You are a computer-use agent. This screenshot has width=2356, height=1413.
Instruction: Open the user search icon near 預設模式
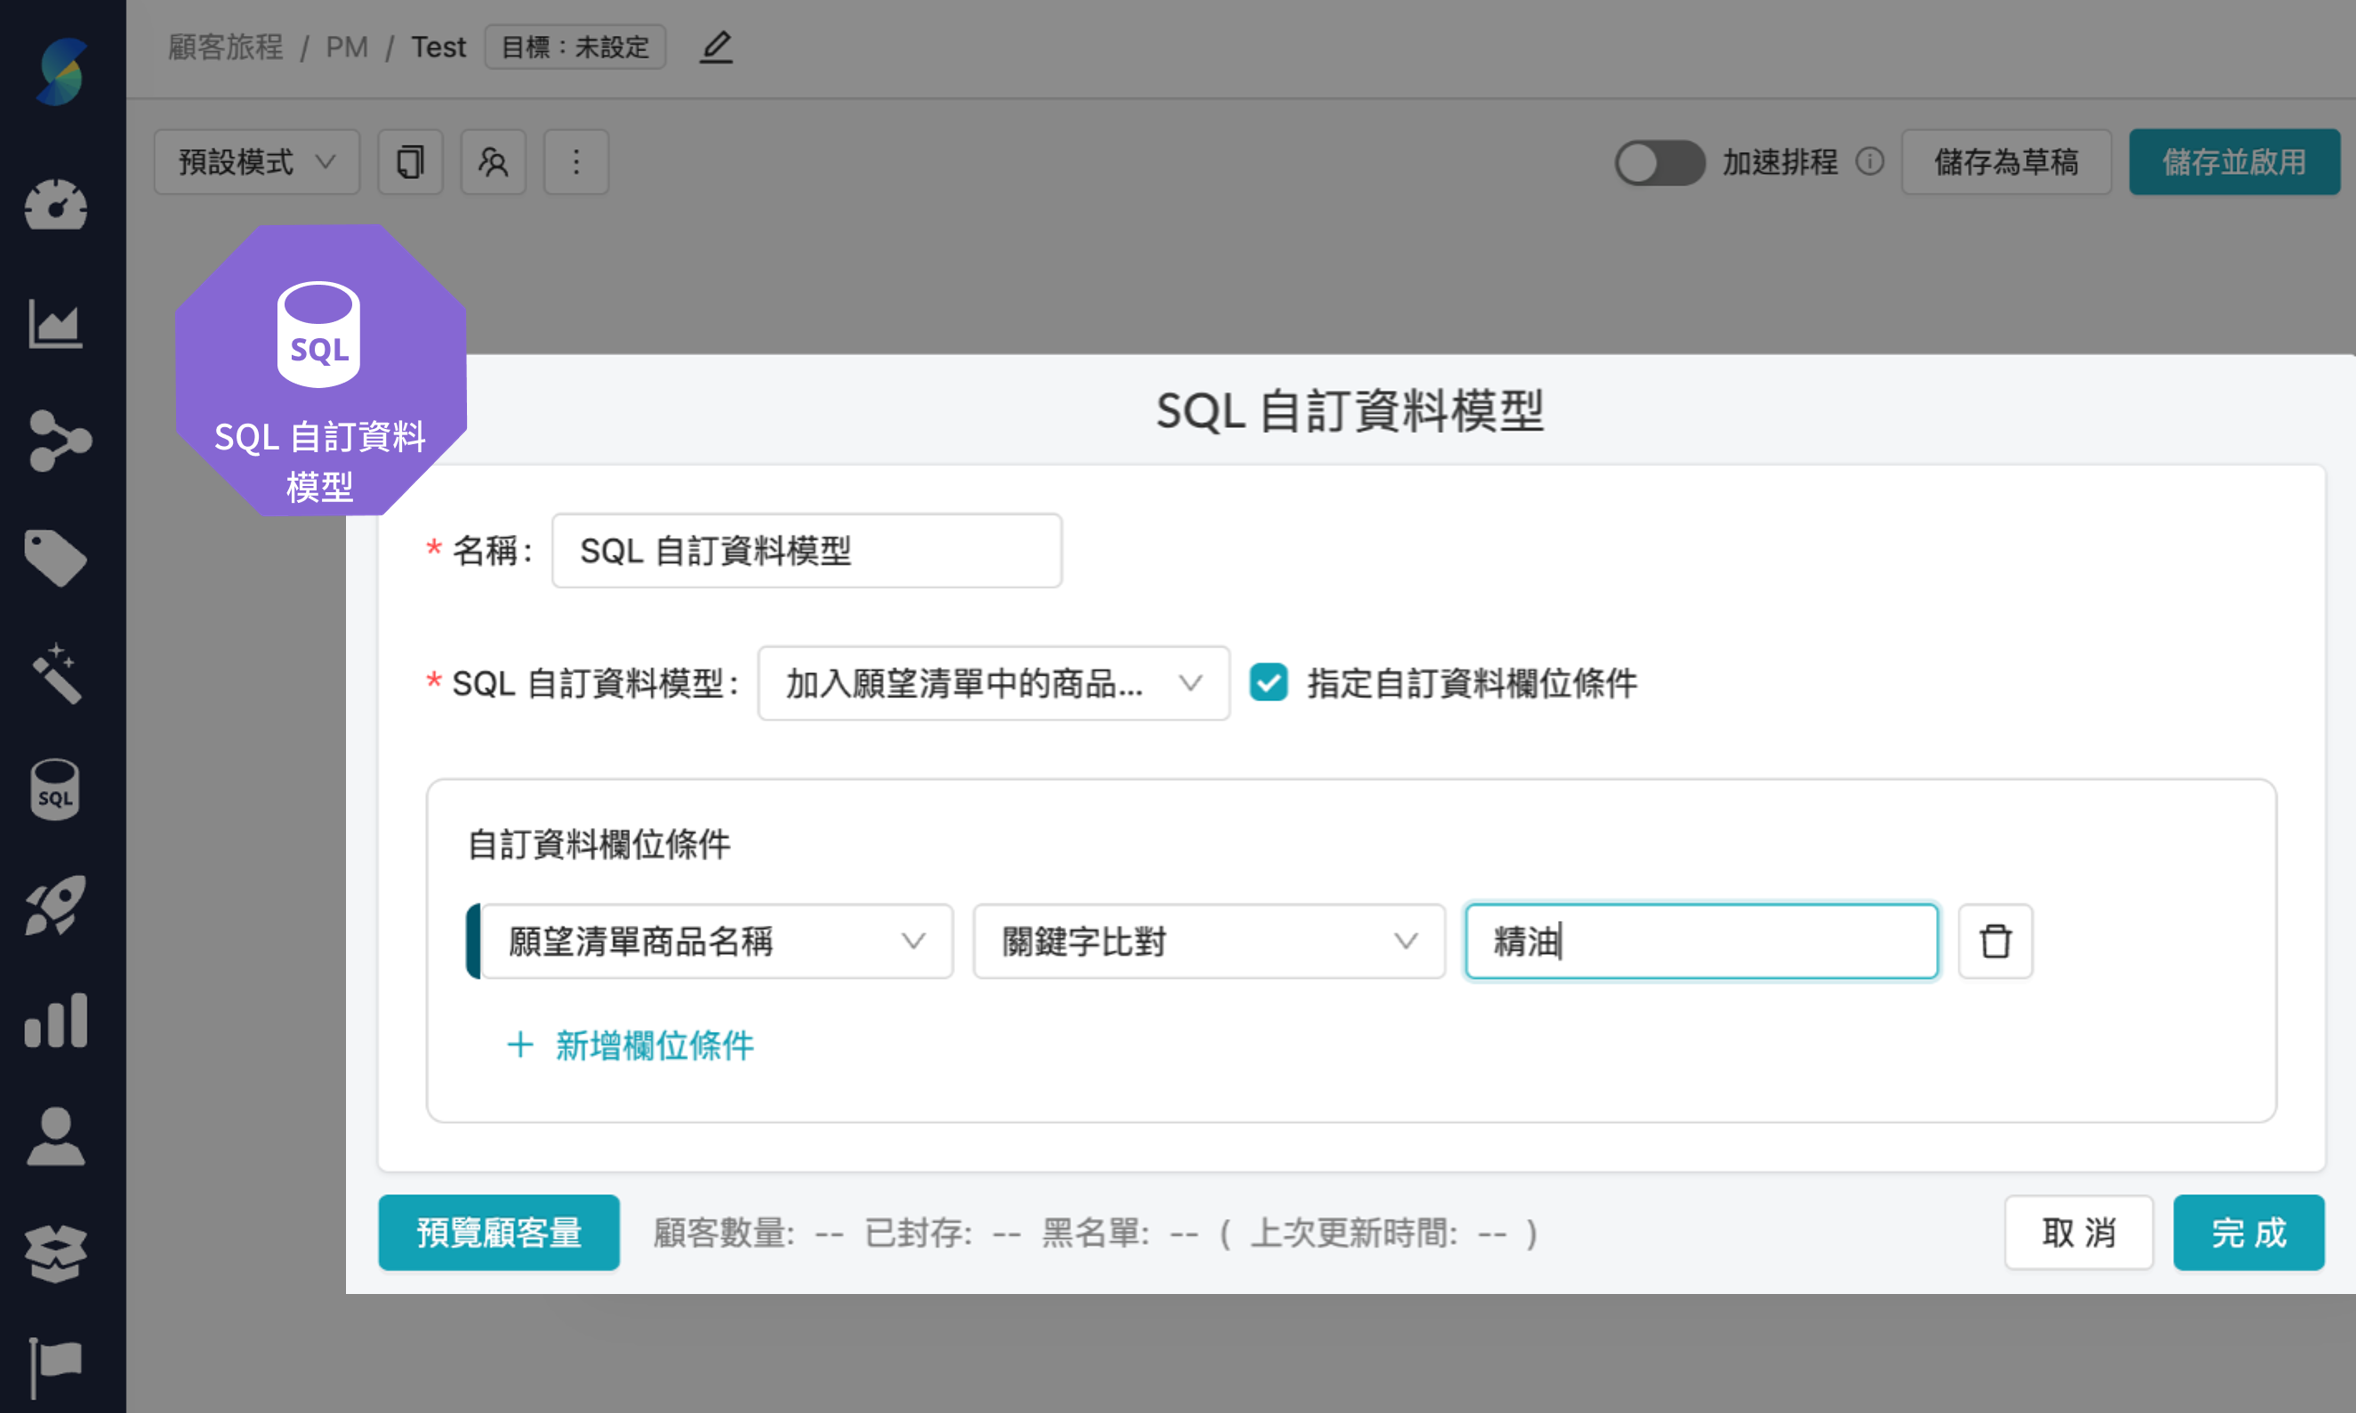coord(493,161)
